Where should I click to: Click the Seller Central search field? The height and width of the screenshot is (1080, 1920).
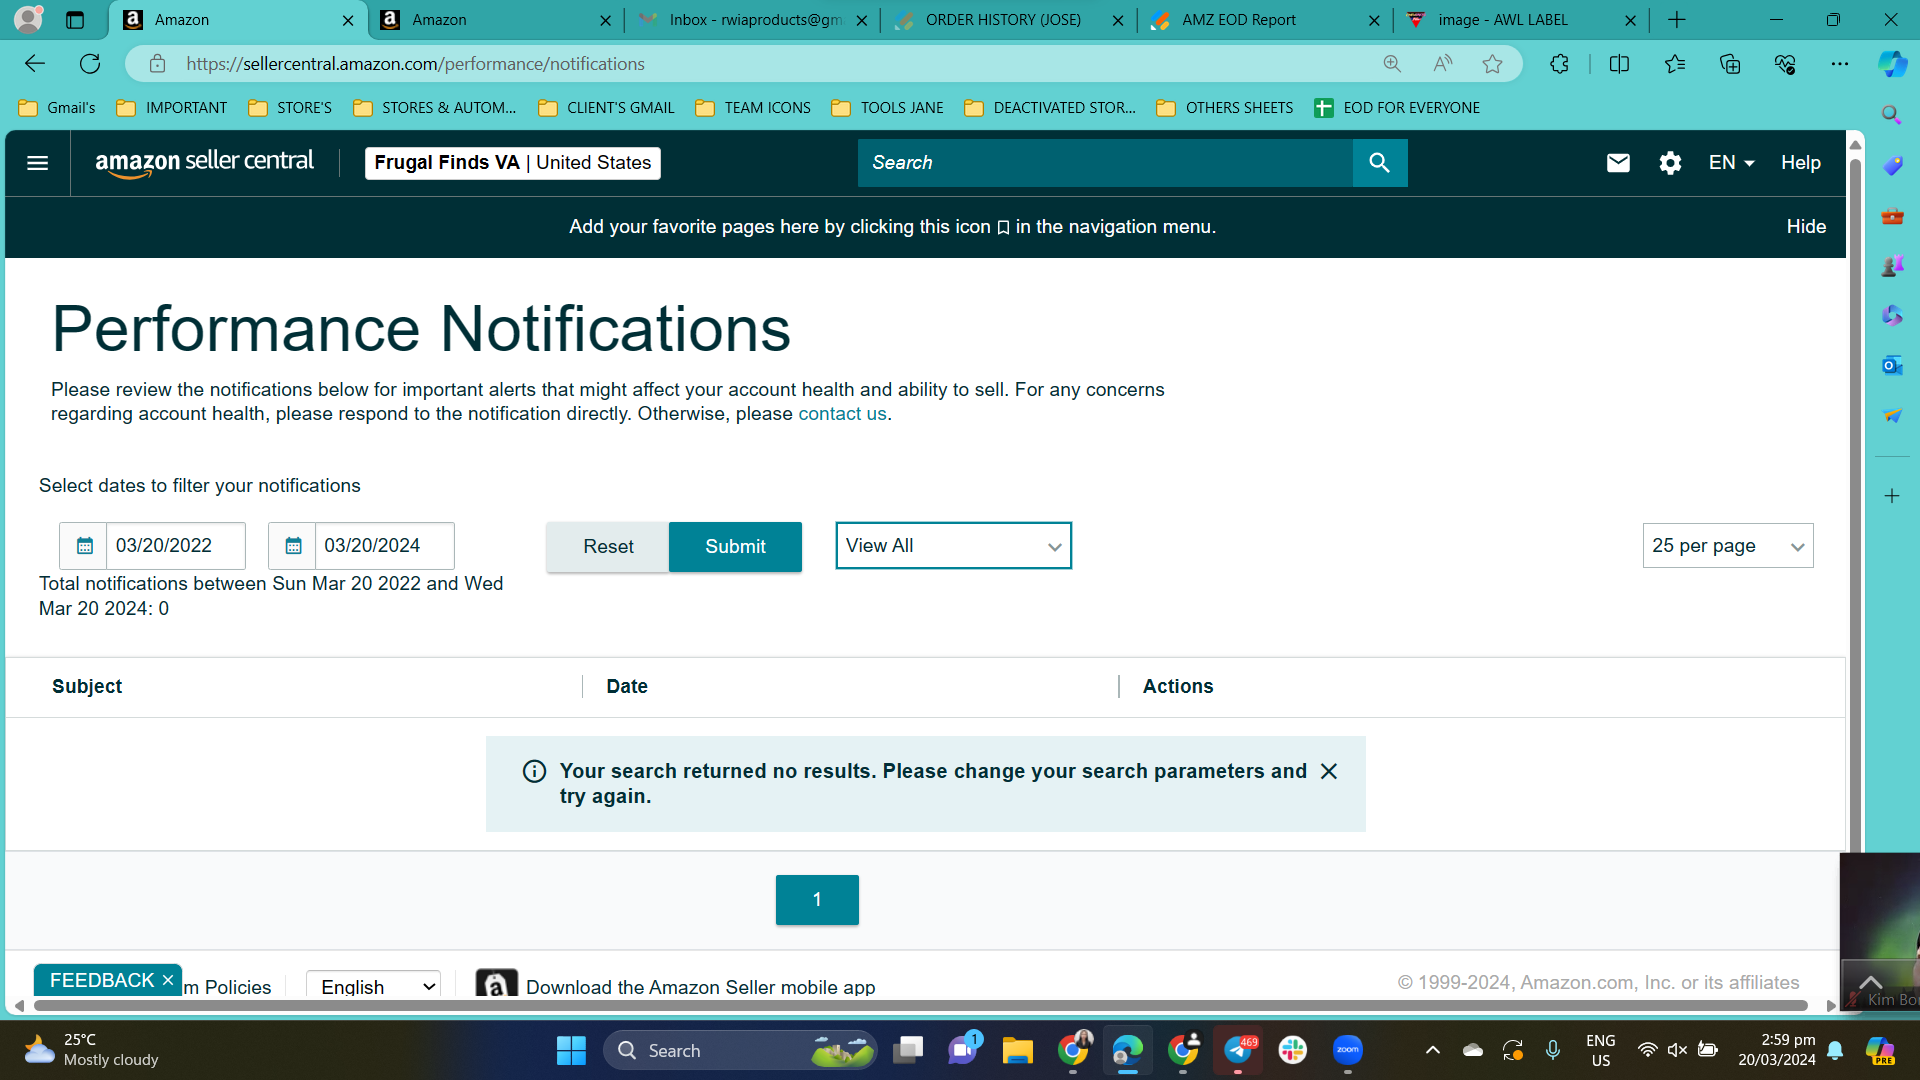tap(1105, 163)
